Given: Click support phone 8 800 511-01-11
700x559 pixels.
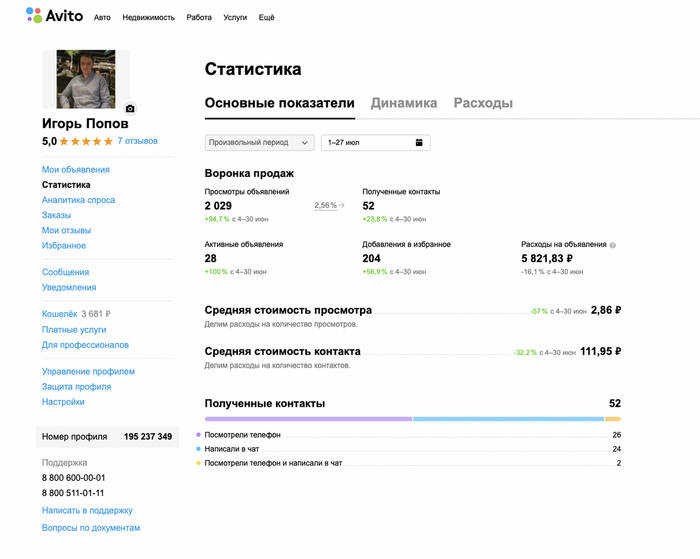Looking at the screenshot, I should click(x=73, y=493).
